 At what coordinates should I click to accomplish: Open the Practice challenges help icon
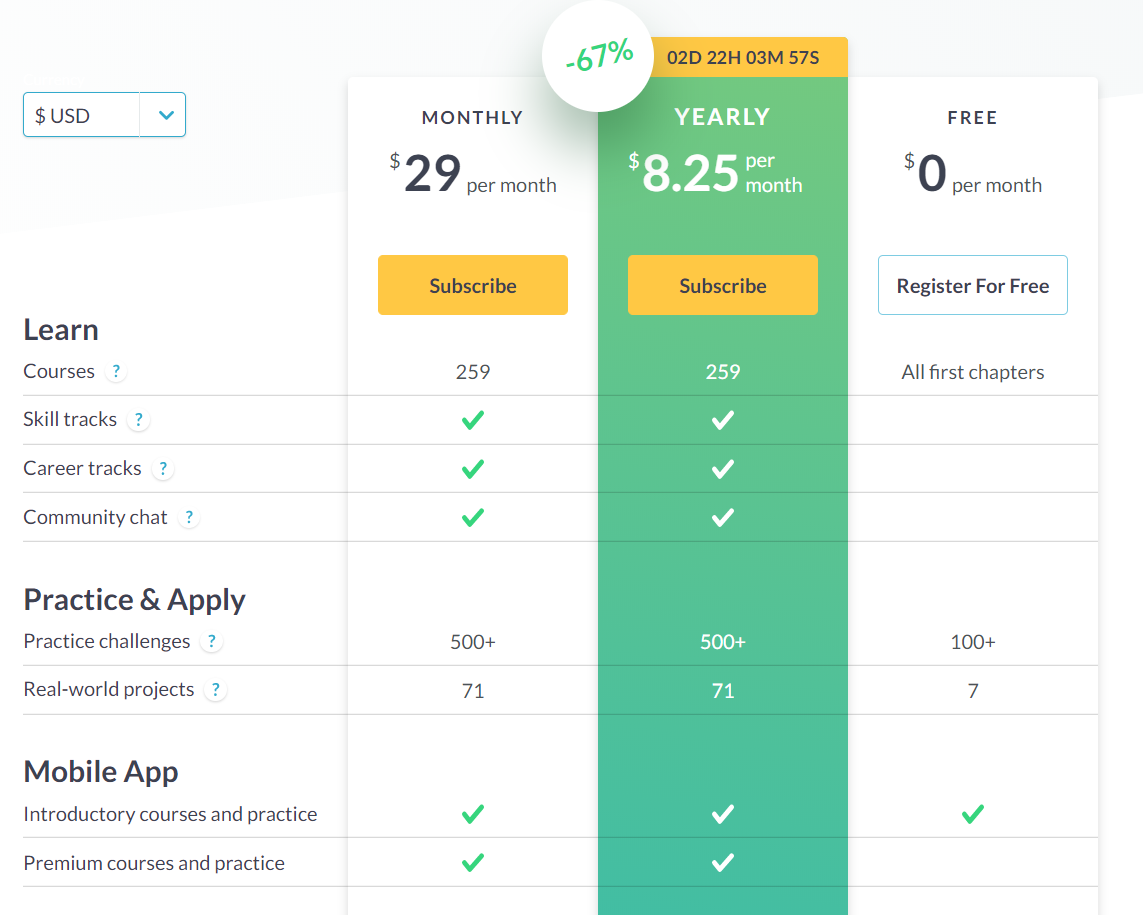tap(211, 642)
